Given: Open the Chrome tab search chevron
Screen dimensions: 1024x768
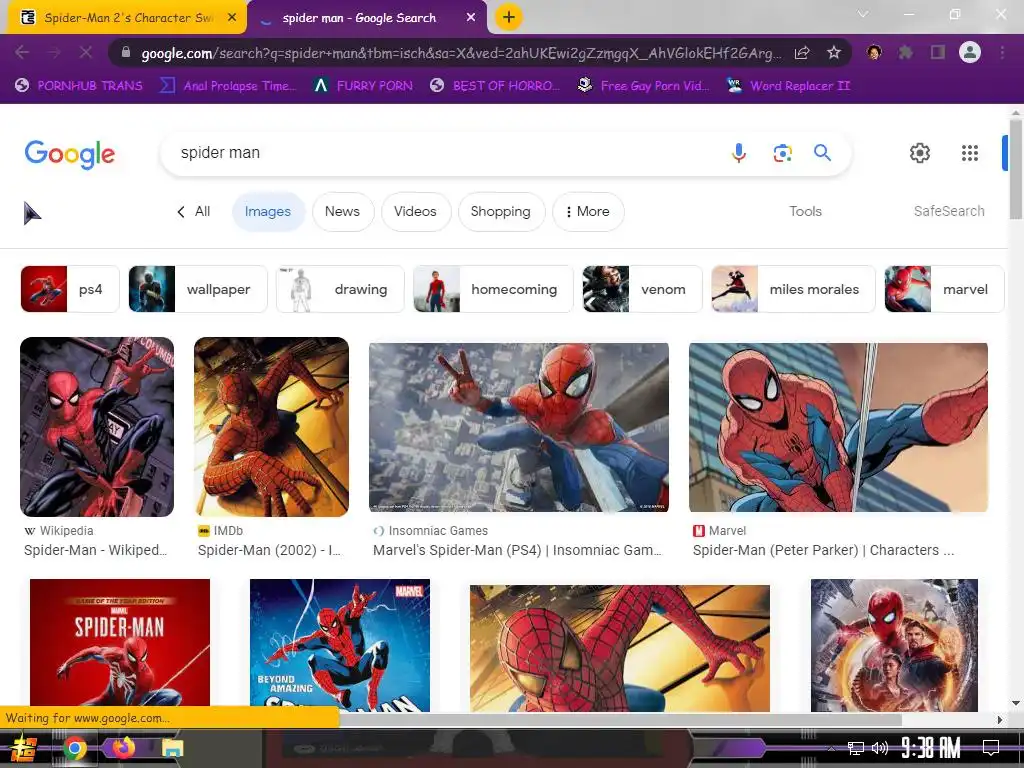Looking at the screenshot, I should coord(863,14).
